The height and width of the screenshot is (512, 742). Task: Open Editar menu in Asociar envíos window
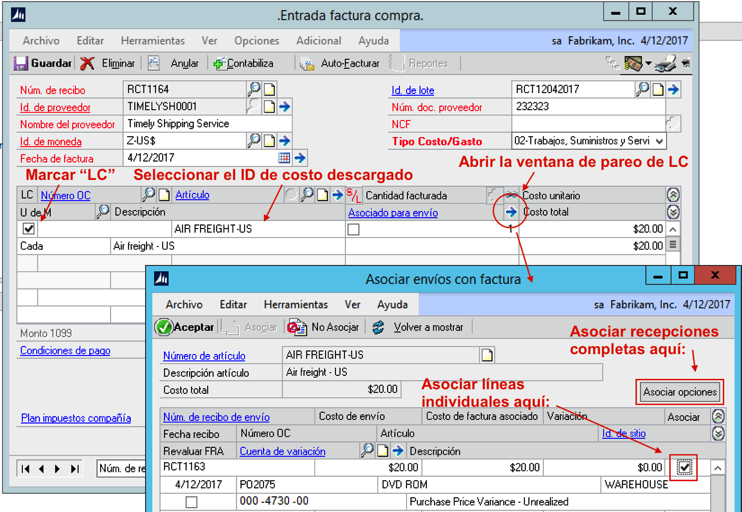(x=233, y=304)
